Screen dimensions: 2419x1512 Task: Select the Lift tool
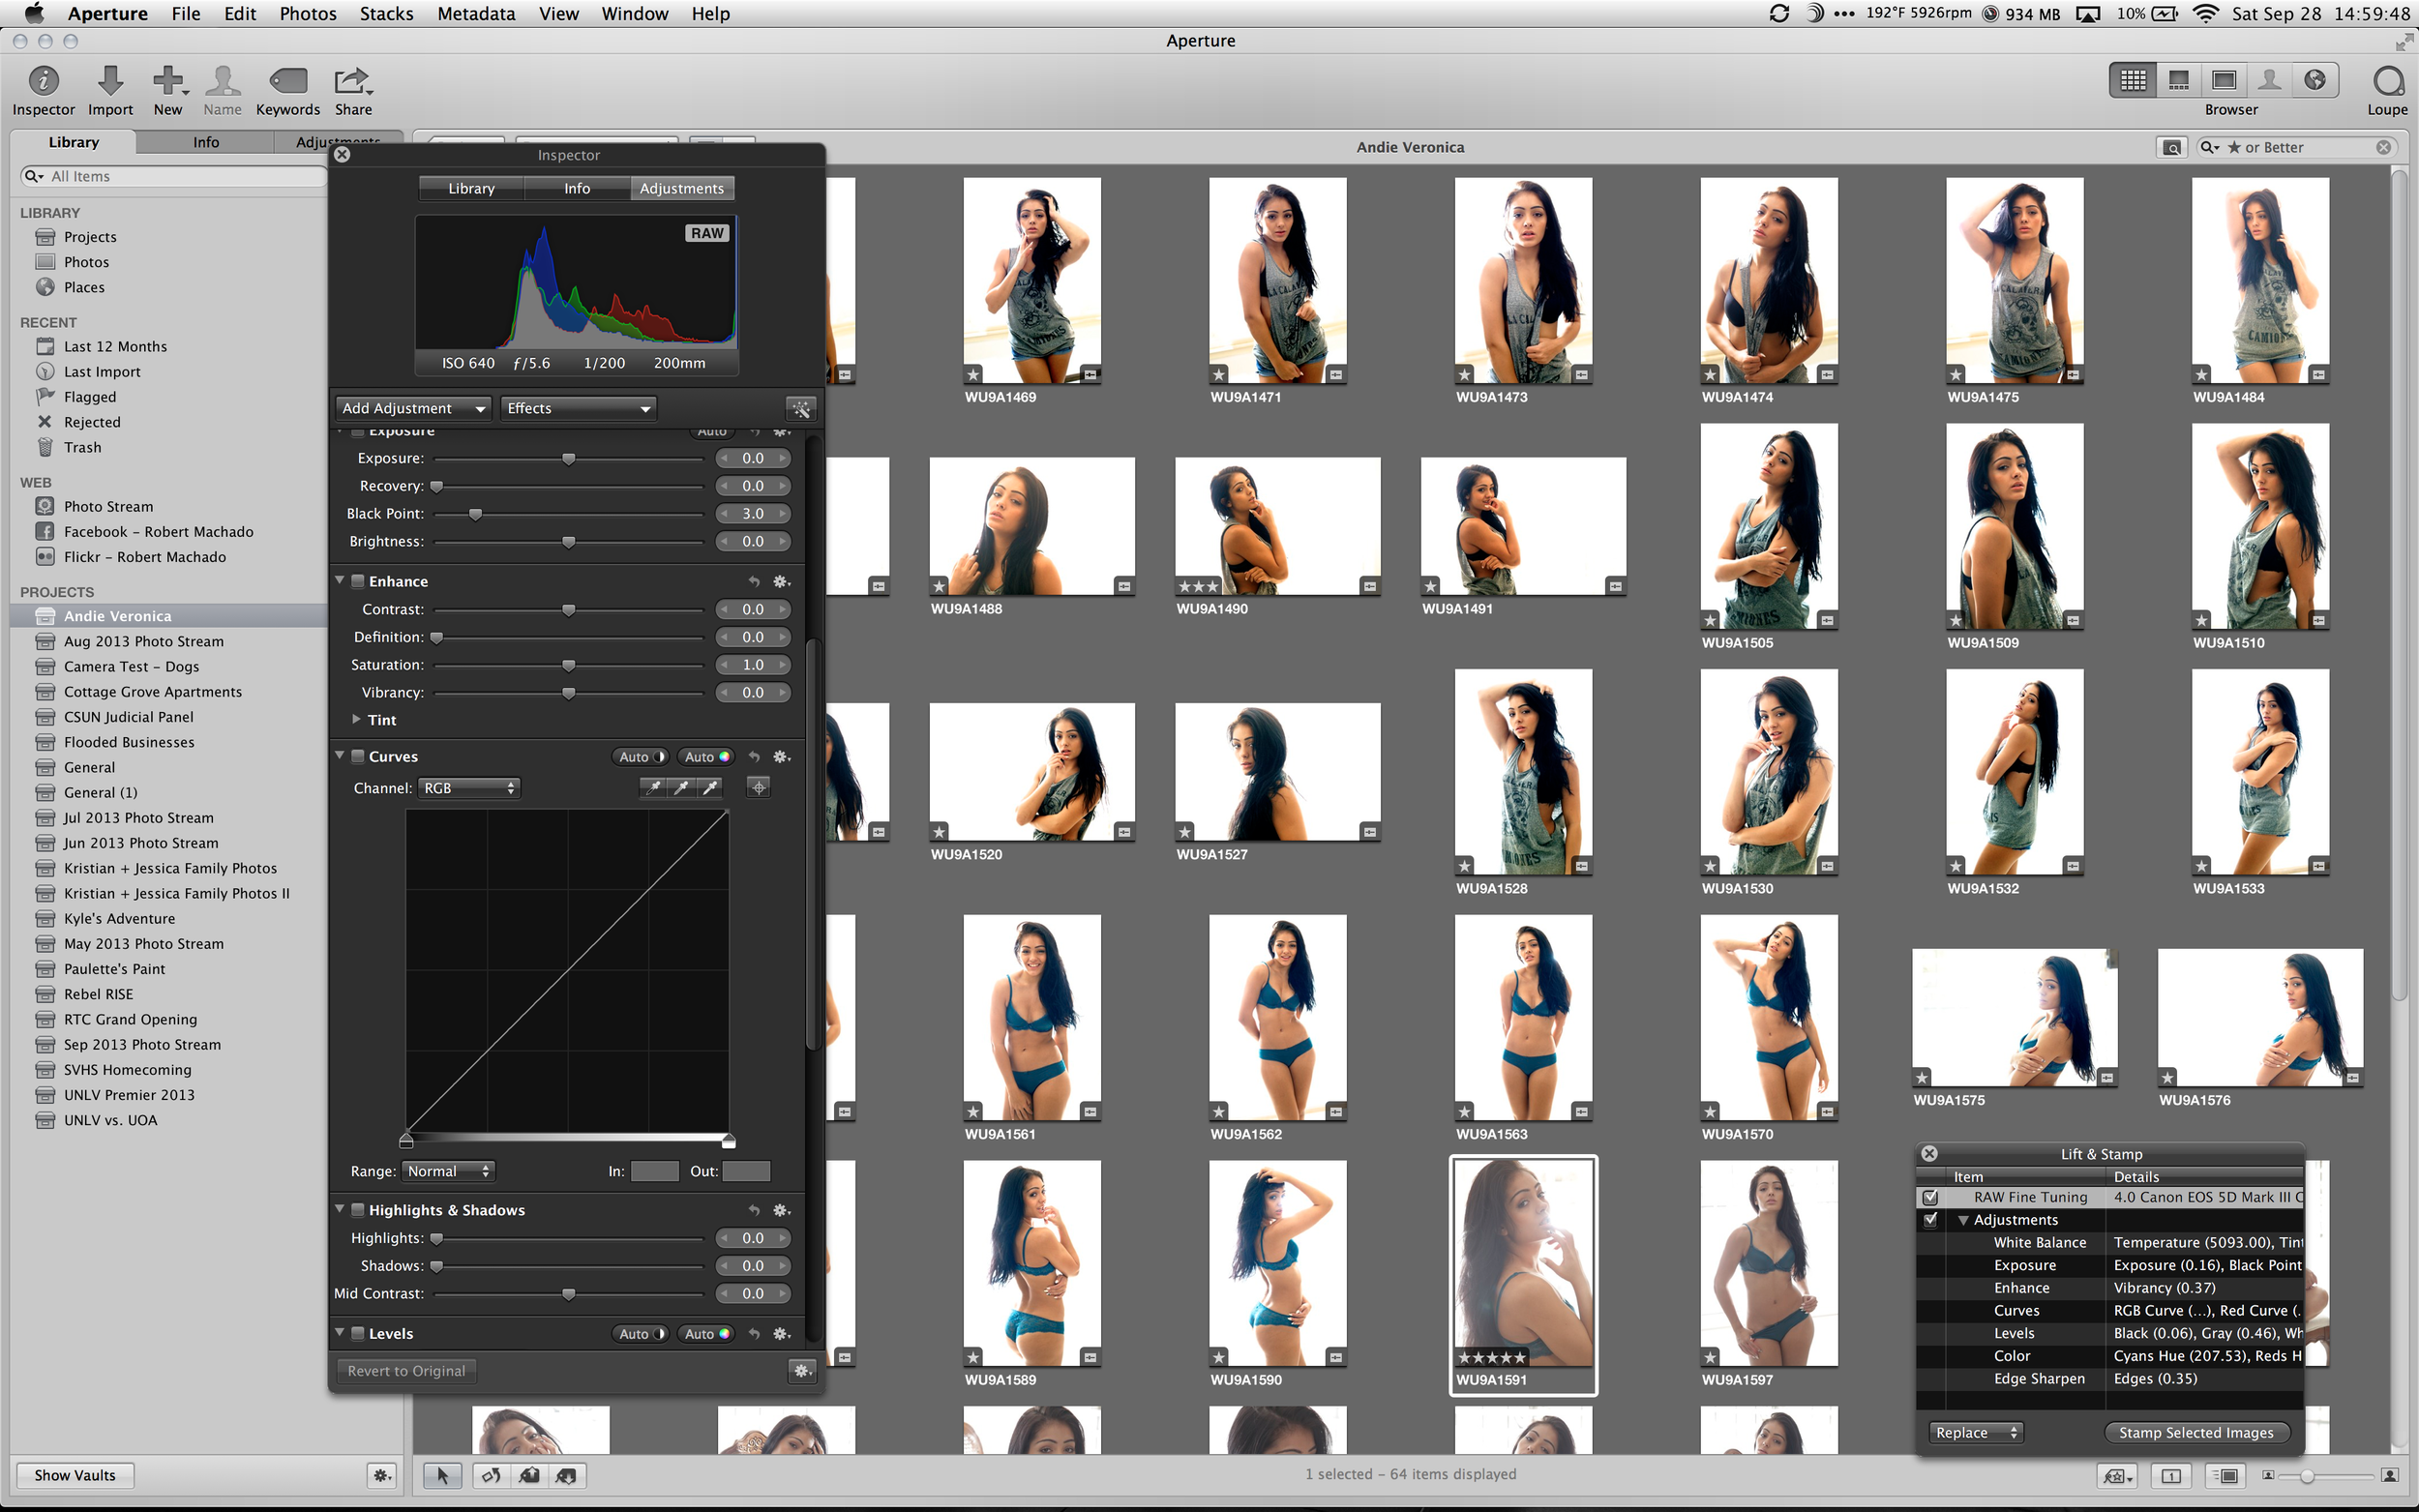coord(529,1474)
